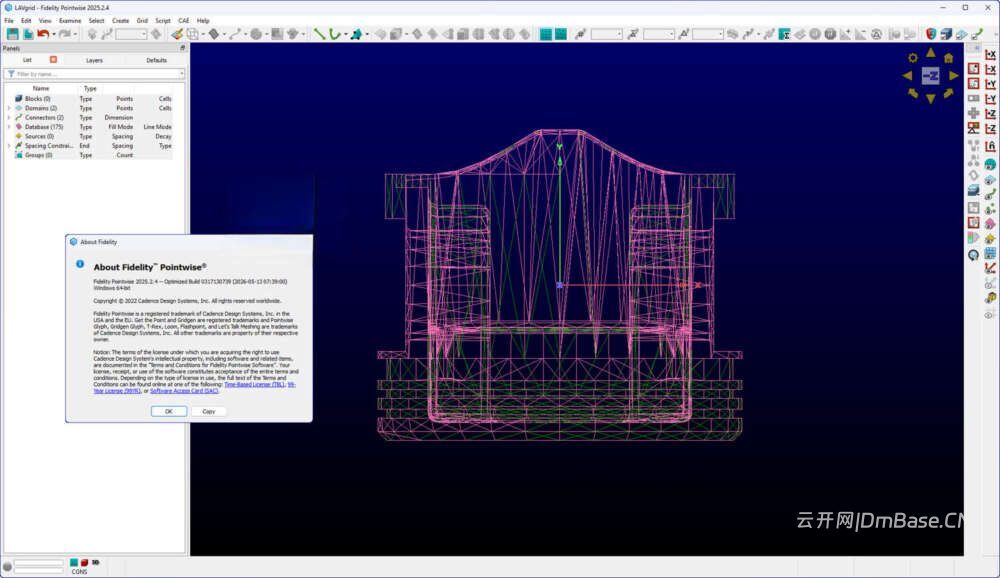Click the straight green line segment tool

(320, 34)
